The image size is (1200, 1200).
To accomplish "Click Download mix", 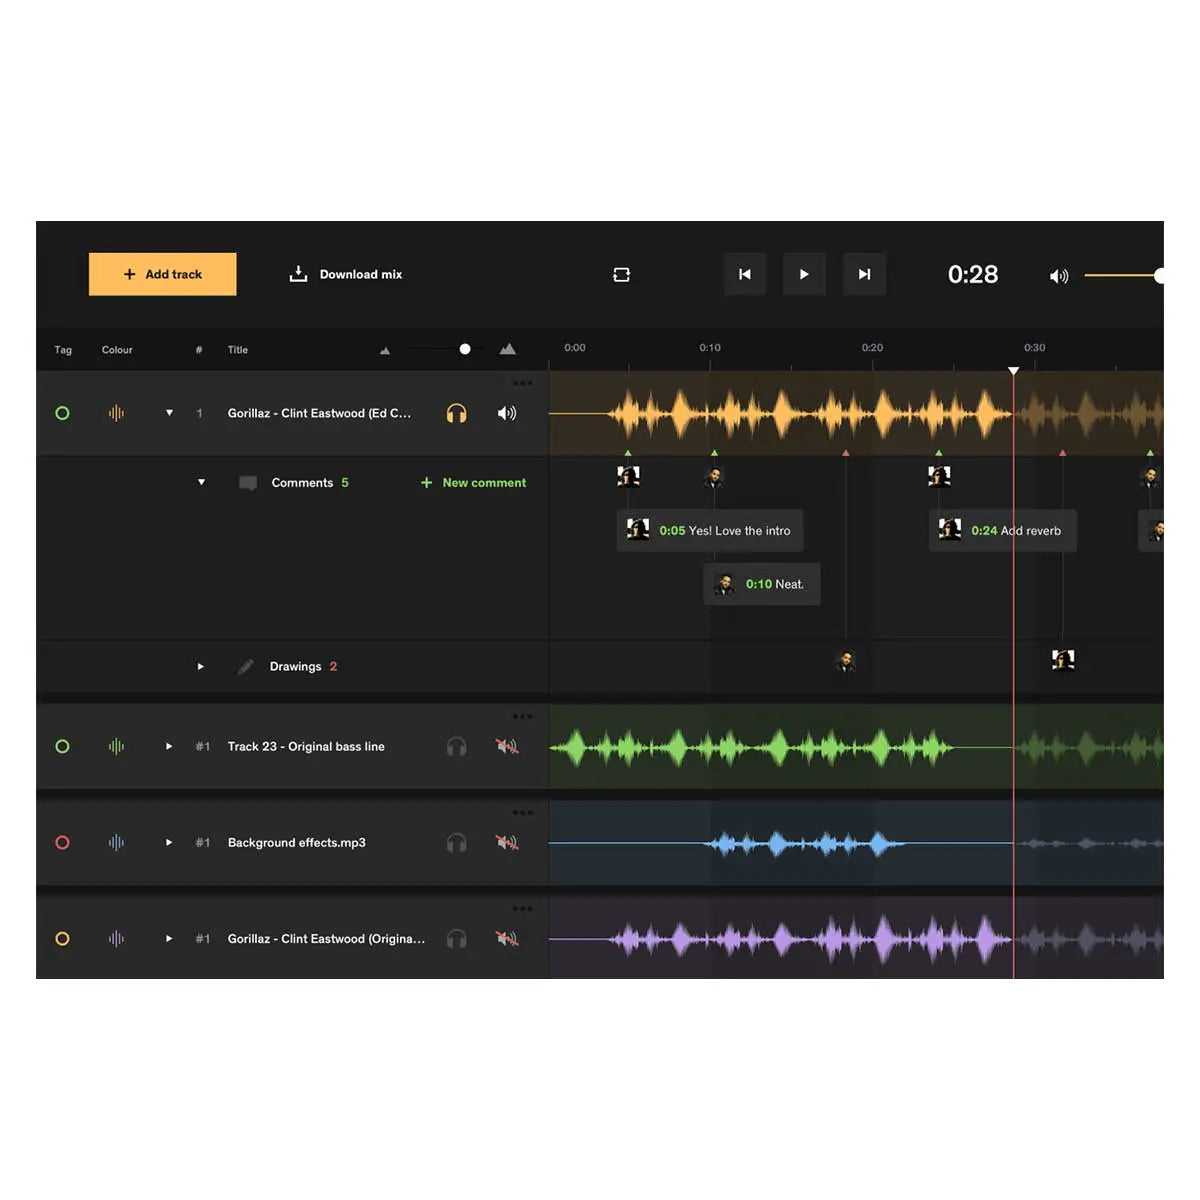I will click(345, 274).
